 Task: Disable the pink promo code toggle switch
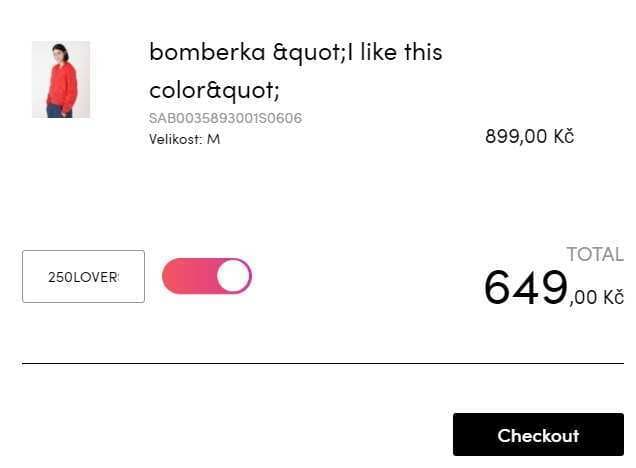[x=207, y=276]
